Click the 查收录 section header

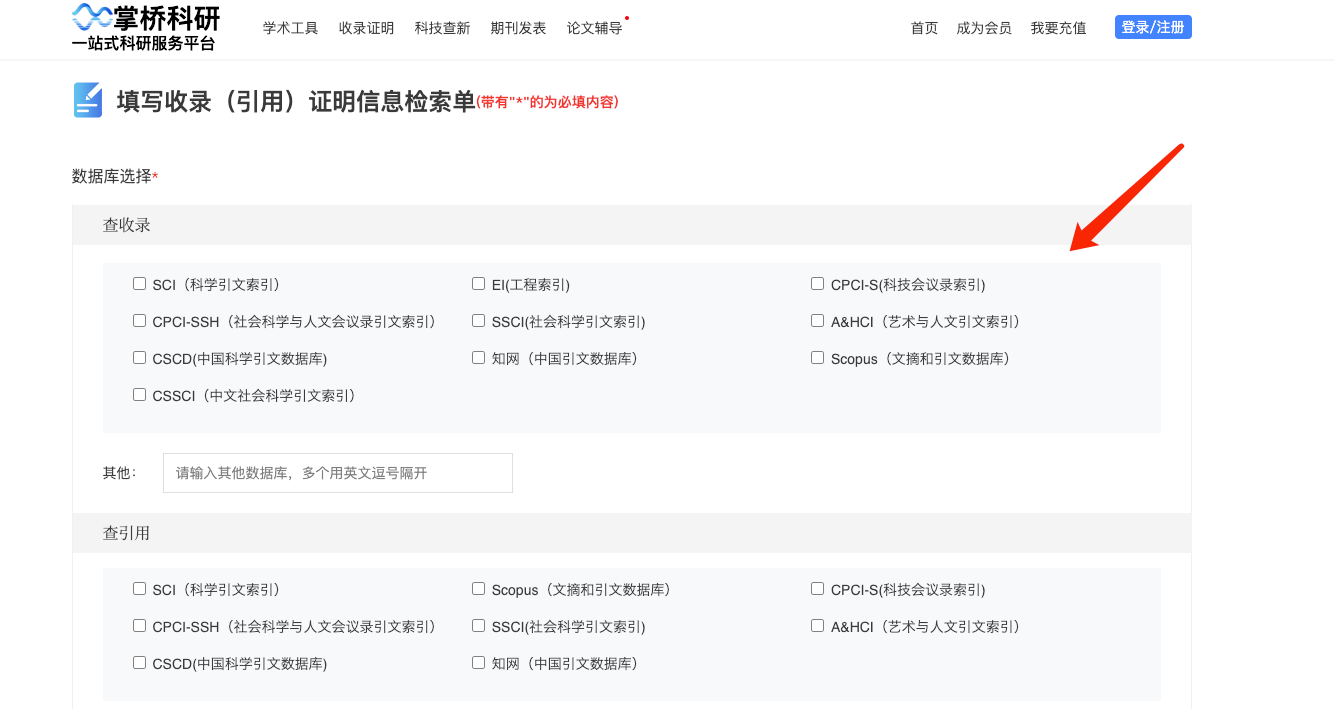click(632, 225)
